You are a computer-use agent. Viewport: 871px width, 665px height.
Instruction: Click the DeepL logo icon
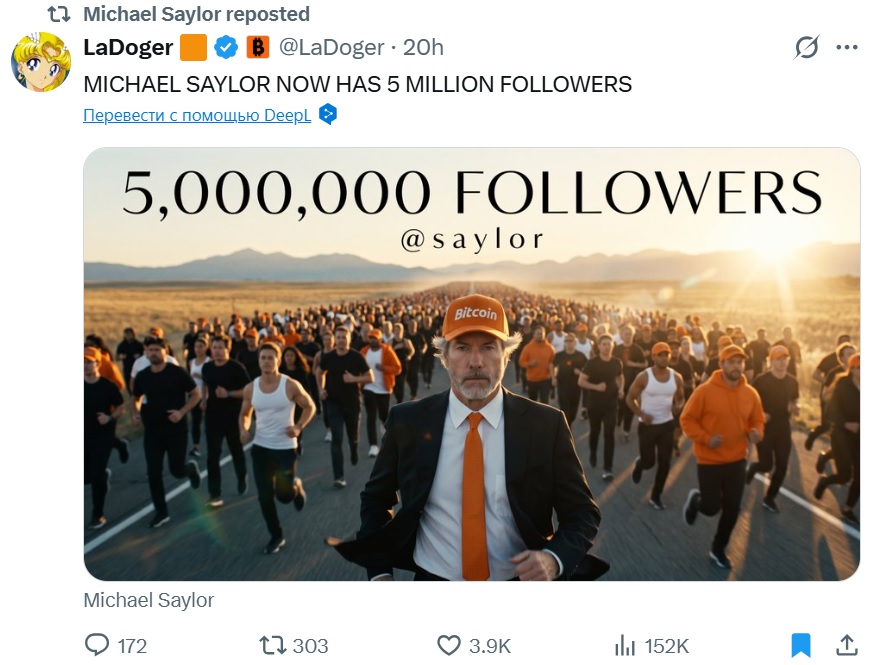point(328,115)
